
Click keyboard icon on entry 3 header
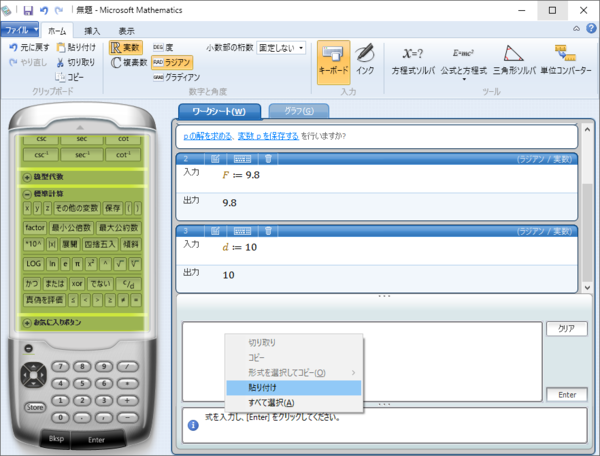point(242,231)
